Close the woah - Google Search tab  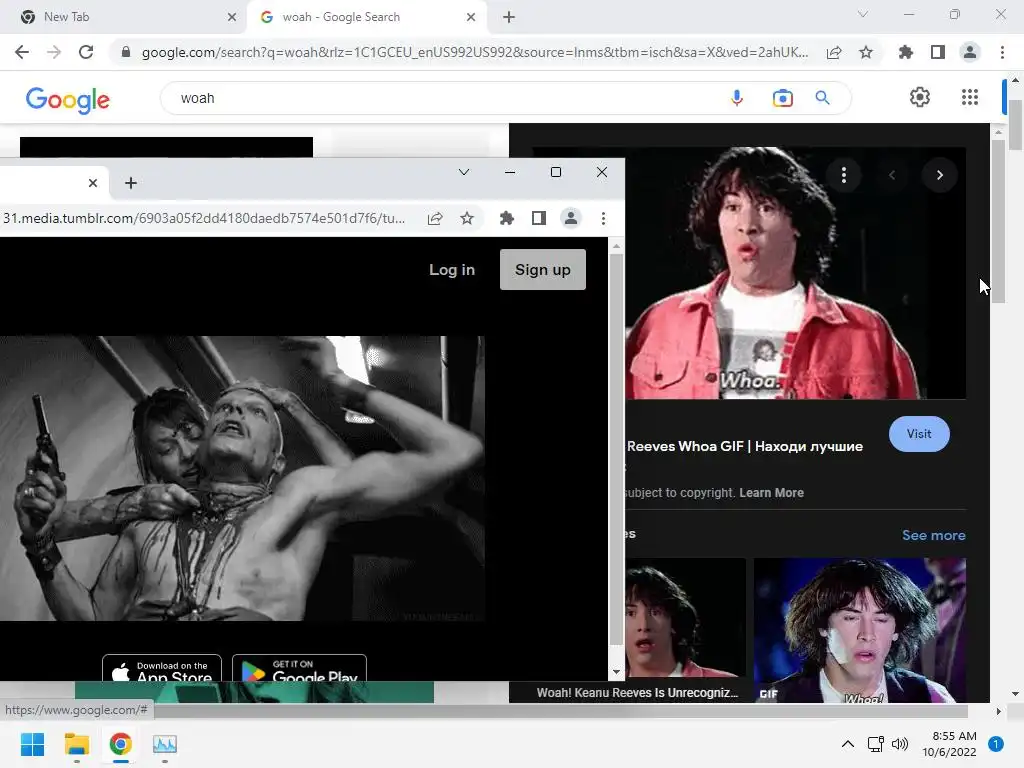click(471, 17)
